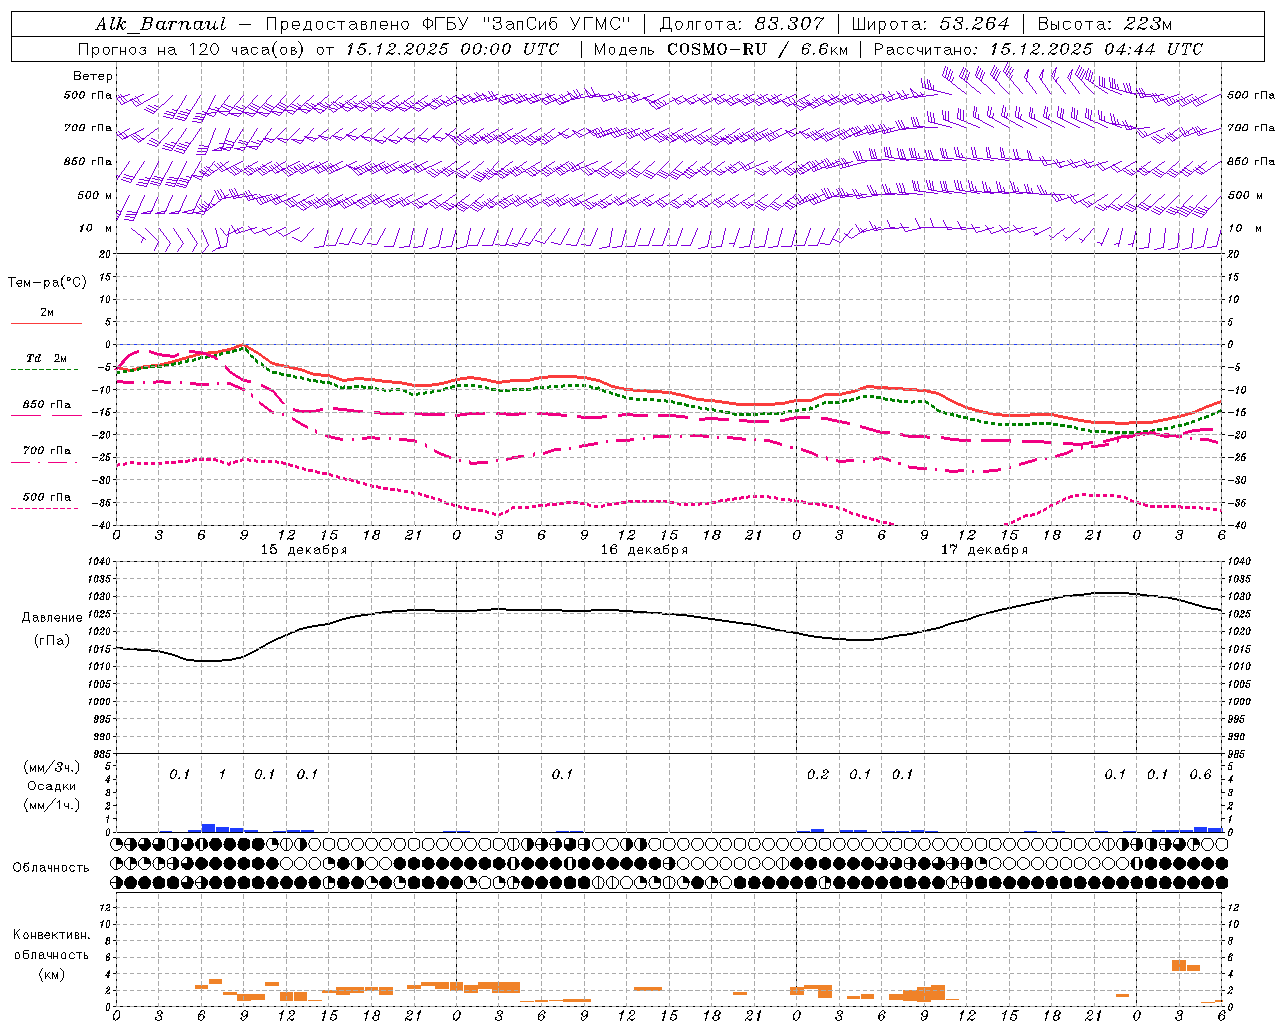Select the Модель COSMO-RU / 6.6км label
1280x1024 pixels.
coord(720,49)
